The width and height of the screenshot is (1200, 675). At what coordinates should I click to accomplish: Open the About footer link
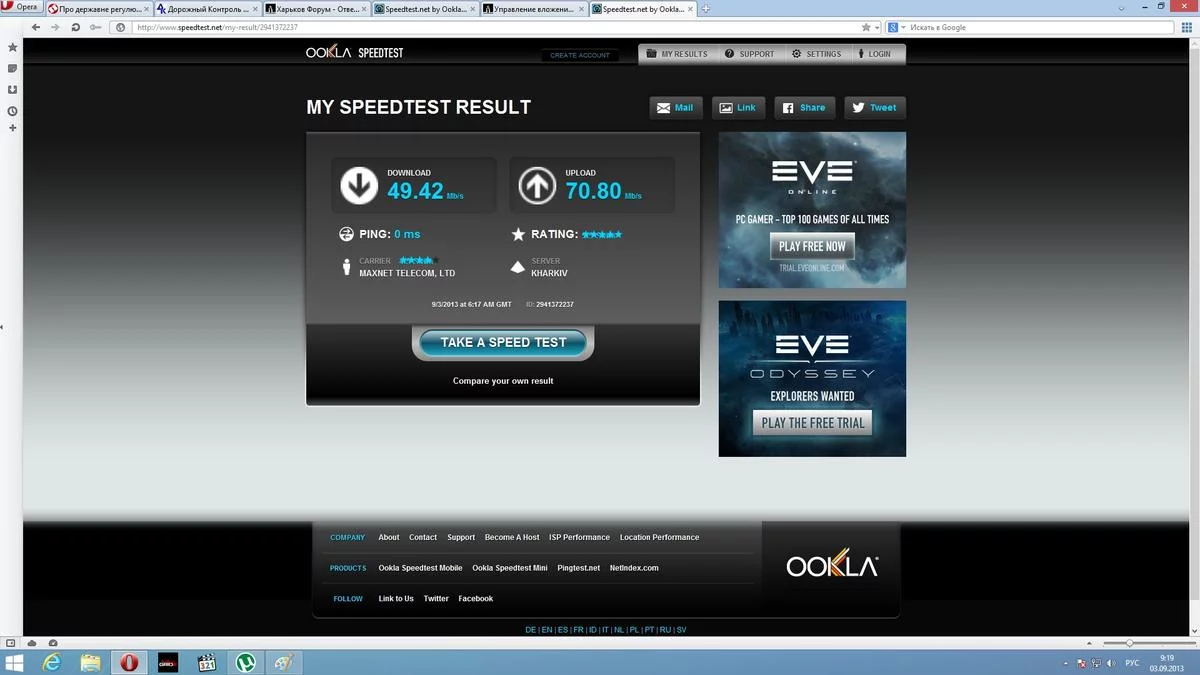(x=389, y=538)
